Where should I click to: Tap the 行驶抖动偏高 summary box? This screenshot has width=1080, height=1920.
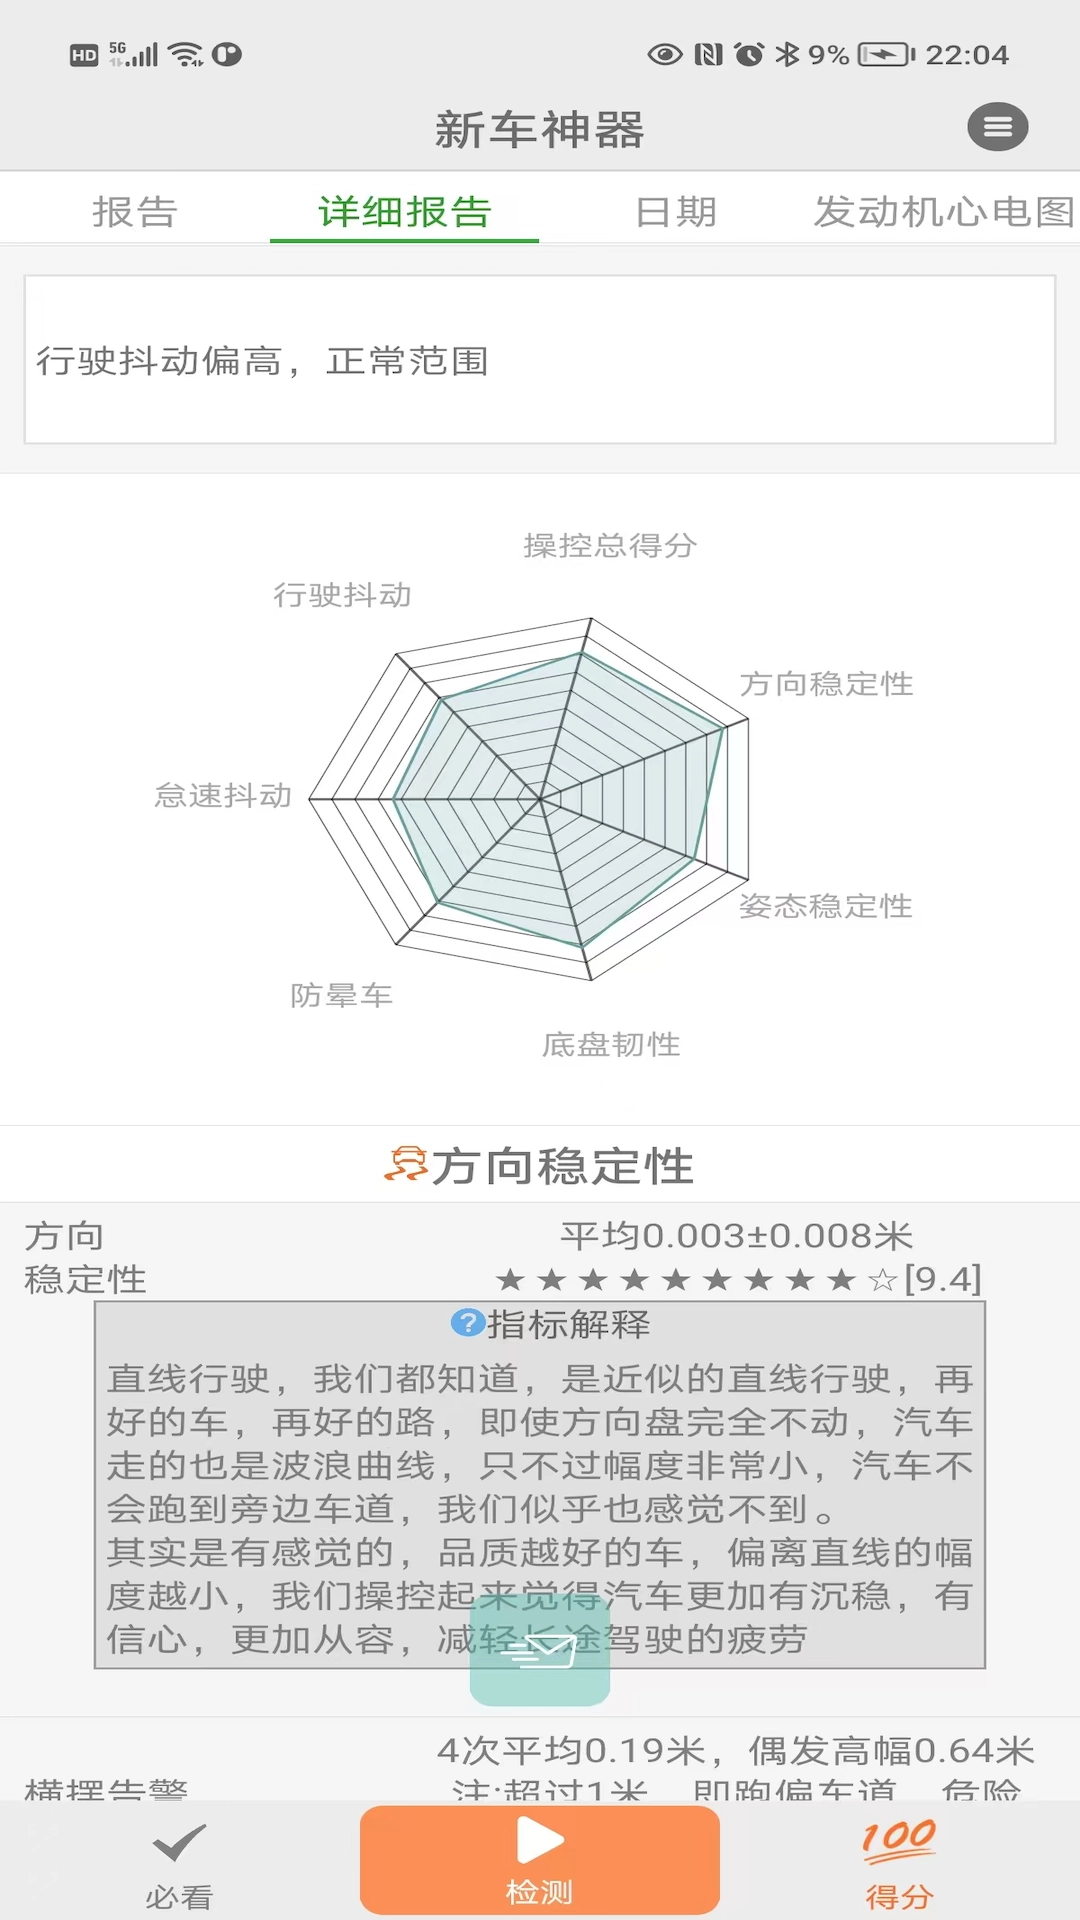(540, 360)
